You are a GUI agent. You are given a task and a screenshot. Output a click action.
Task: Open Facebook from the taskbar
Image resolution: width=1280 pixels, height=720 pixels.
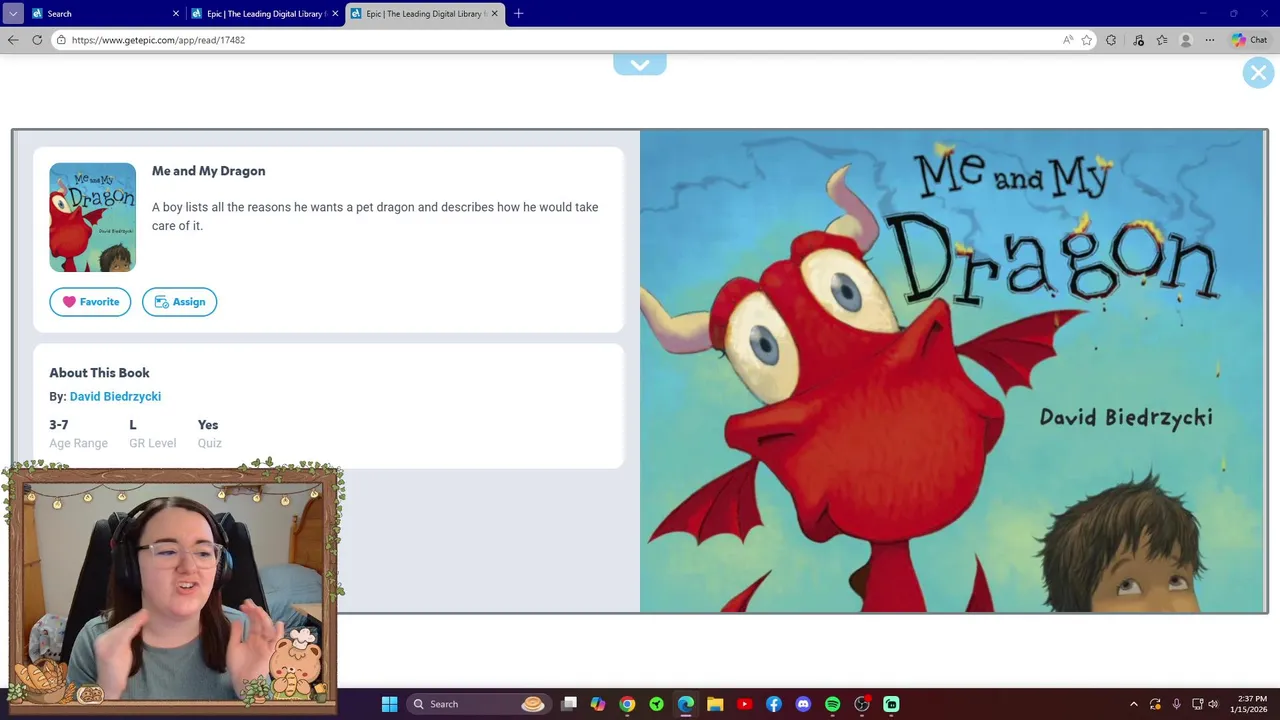[x=774, y=704]
